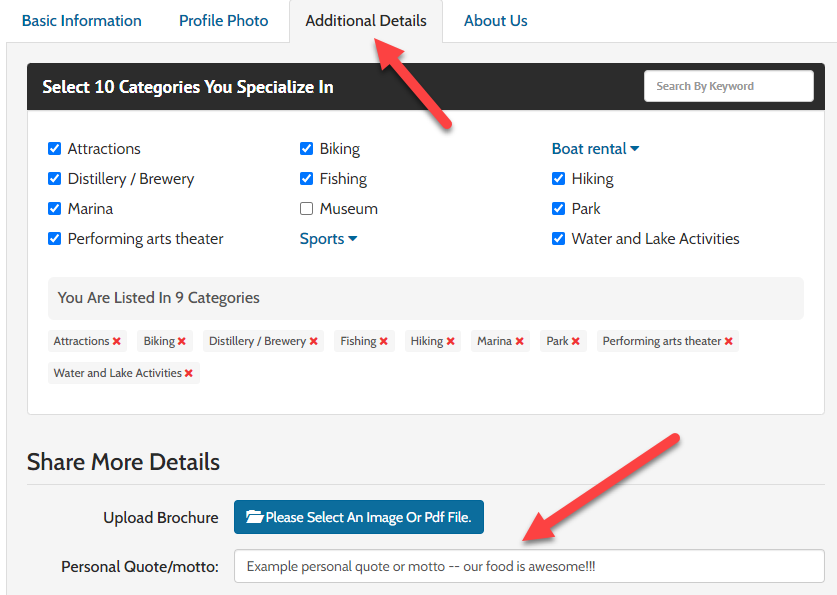Screen dimensions: 837x595
Task: Delete the Distillery / Brewery tag via X
Action: (314, 342)
